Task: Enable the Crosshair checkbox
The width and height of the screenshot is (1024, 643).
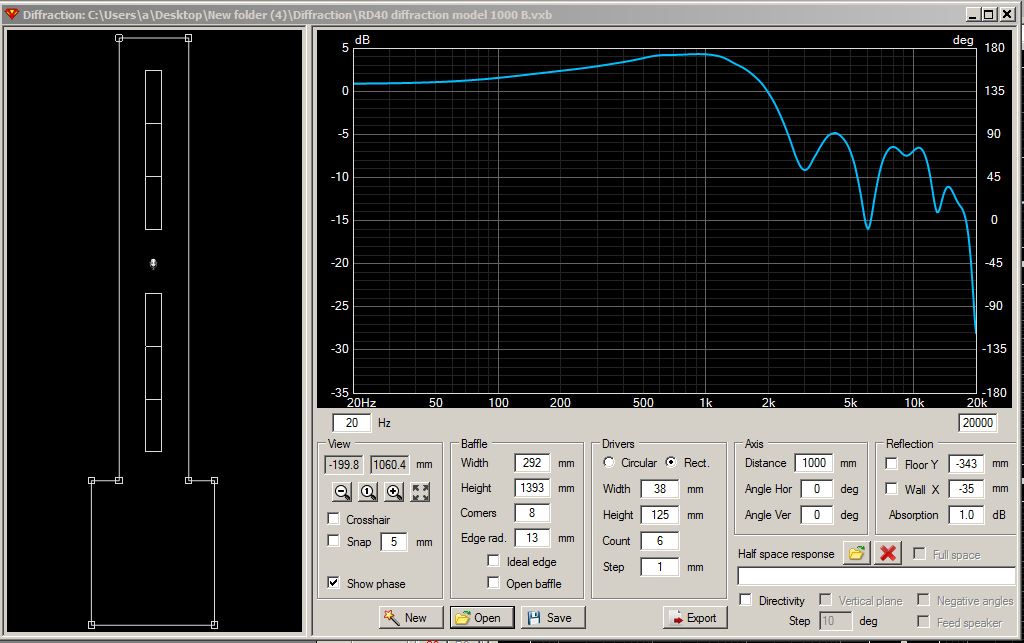Action: 334,519
